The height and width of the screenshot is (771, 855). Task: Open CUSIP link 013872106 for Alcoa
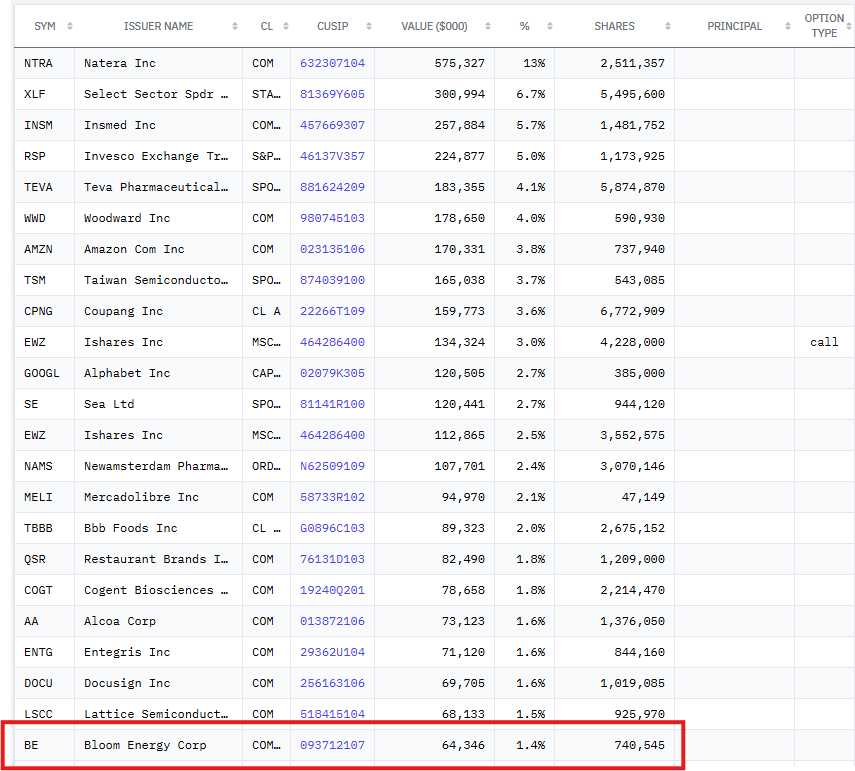coord(332,622)
